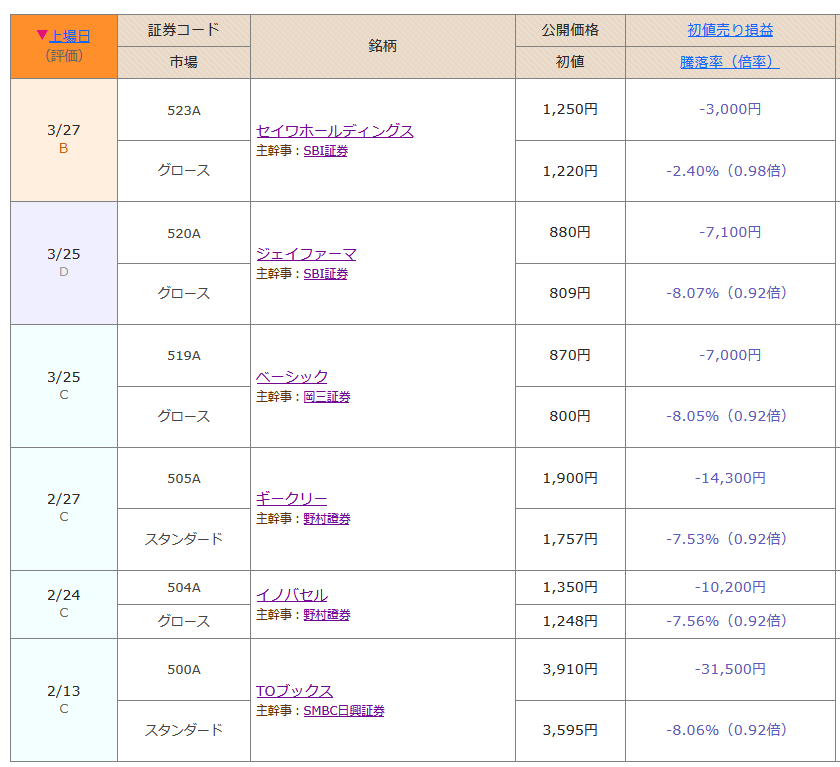This screenshot has width=840, height=767.
Task: Open SMBC日興証券 underwriter link
Action: [x=344, y=710]
